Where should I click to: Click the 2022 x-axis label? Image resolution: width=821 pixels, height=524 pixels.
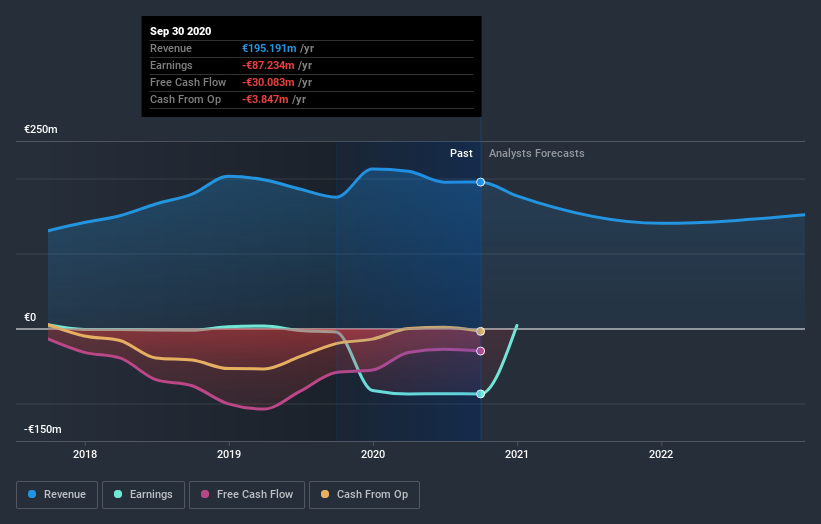(661, 454)
